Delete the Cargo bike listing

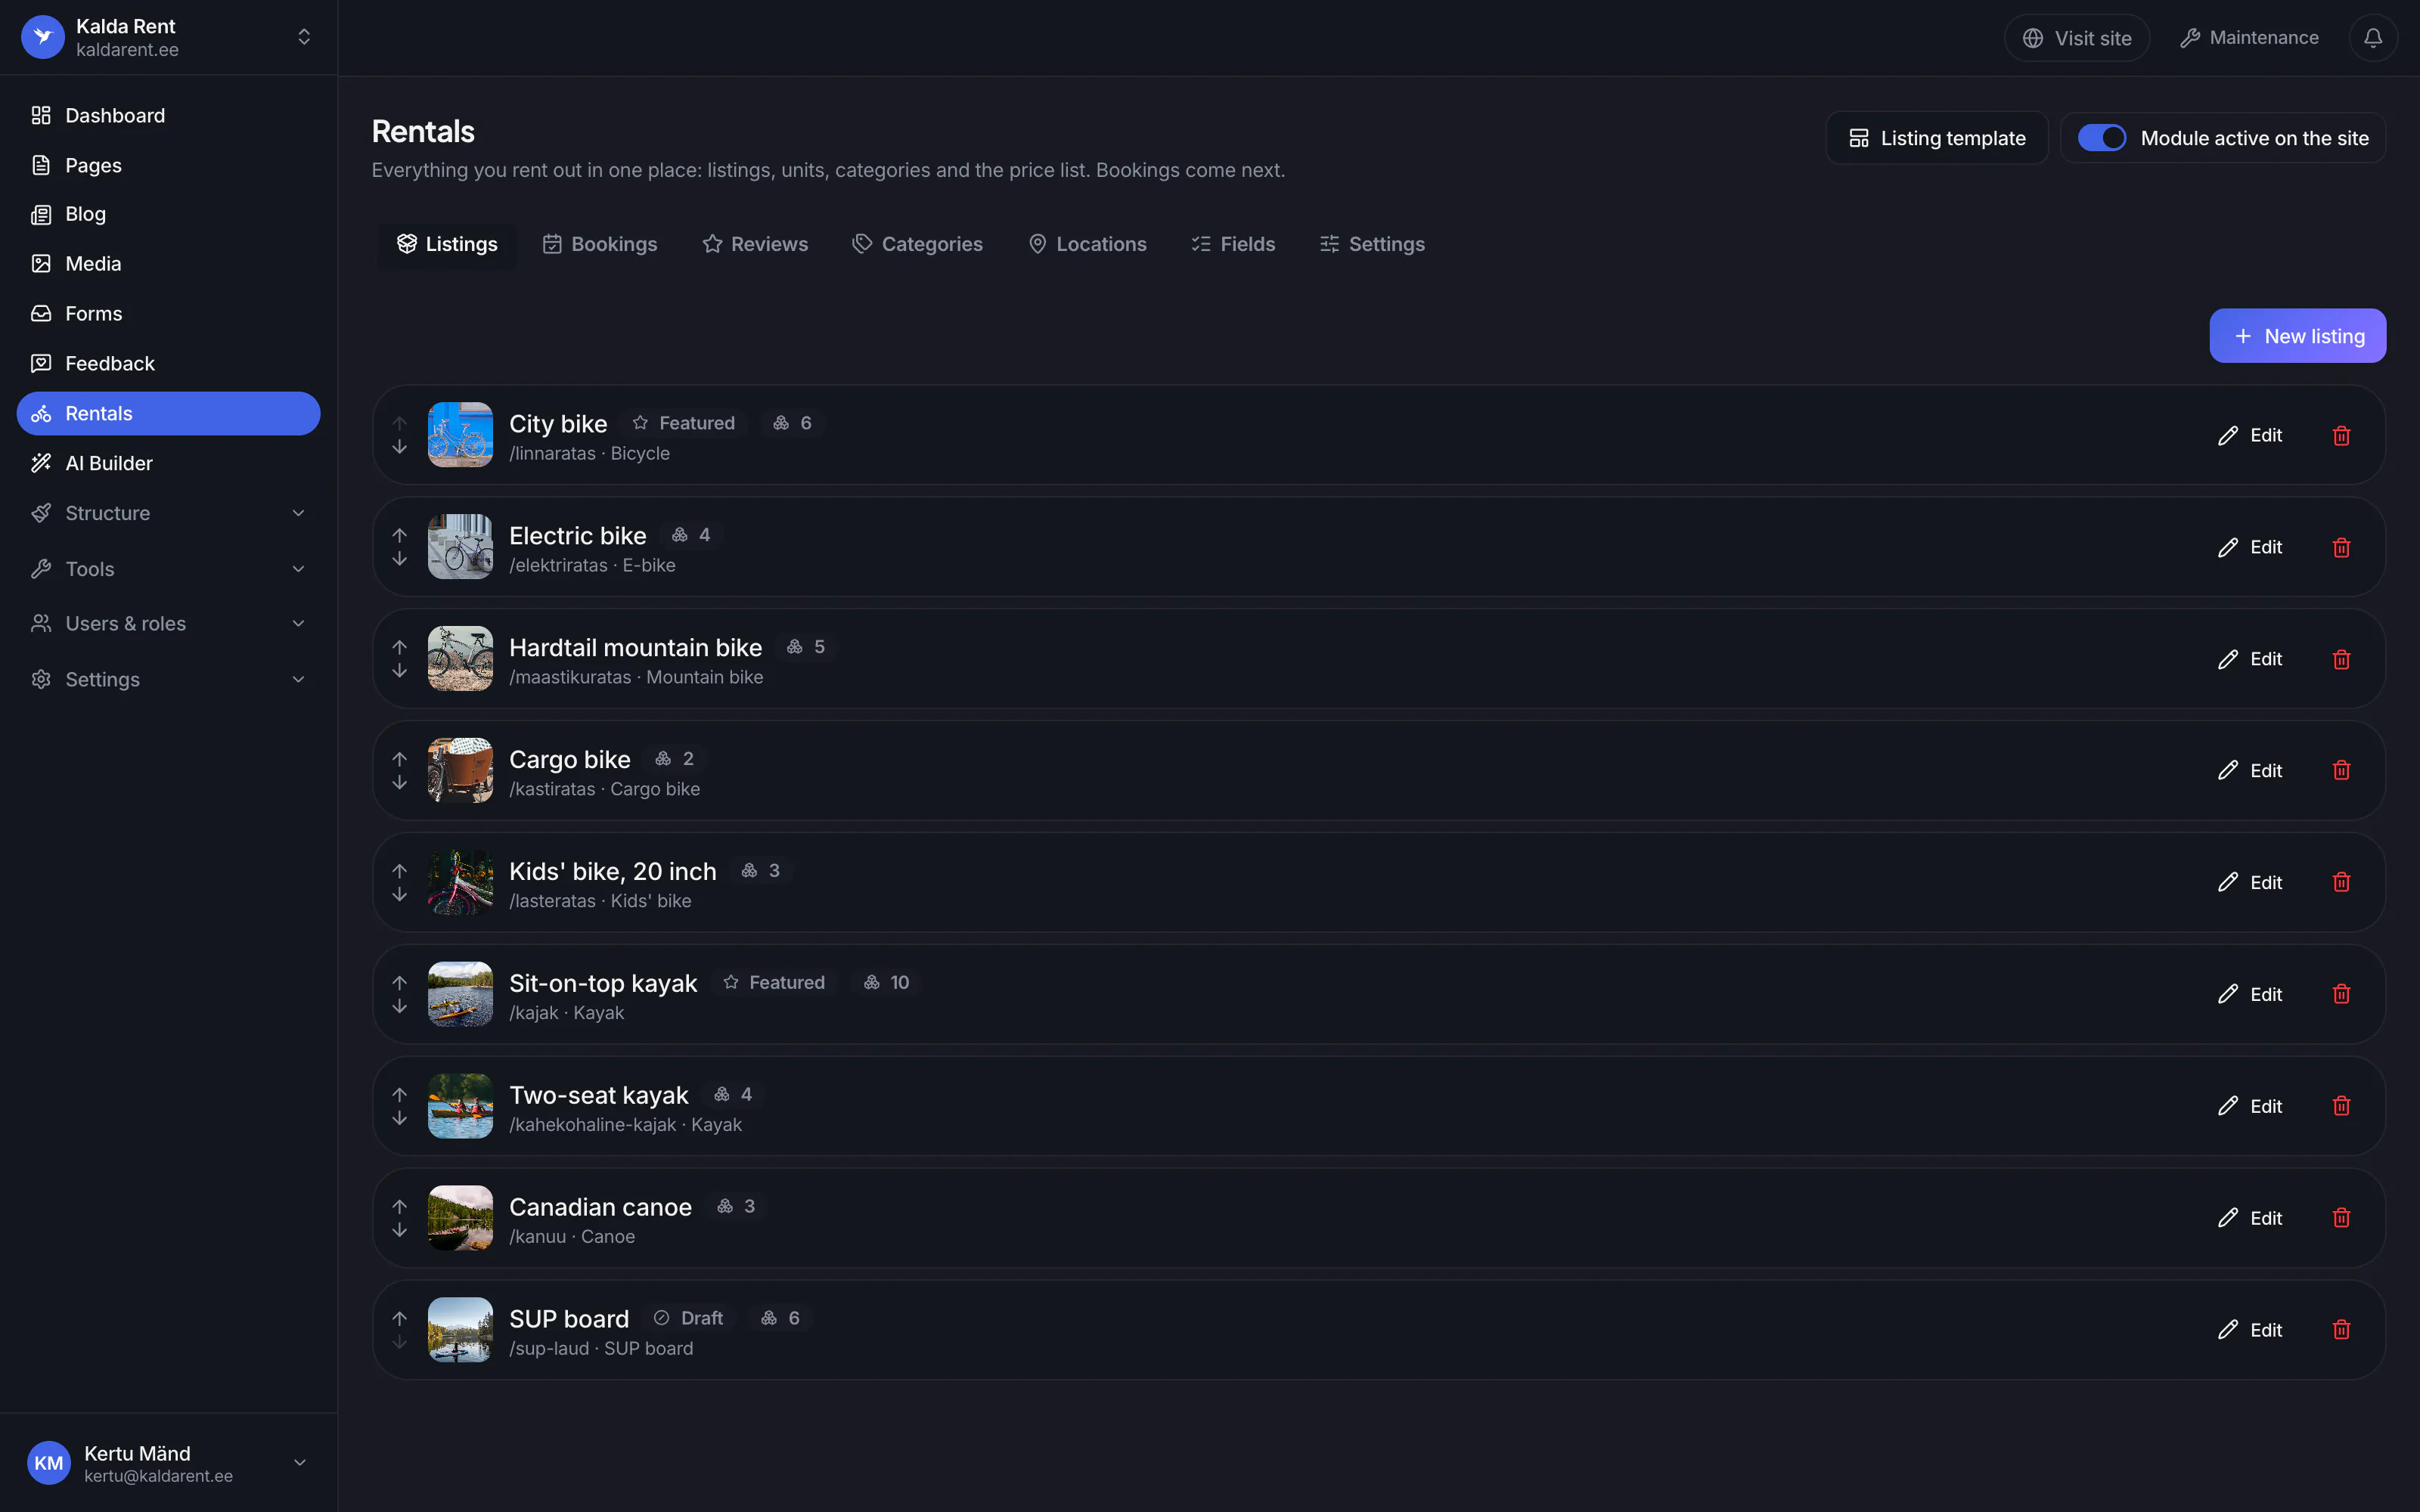2341,770
